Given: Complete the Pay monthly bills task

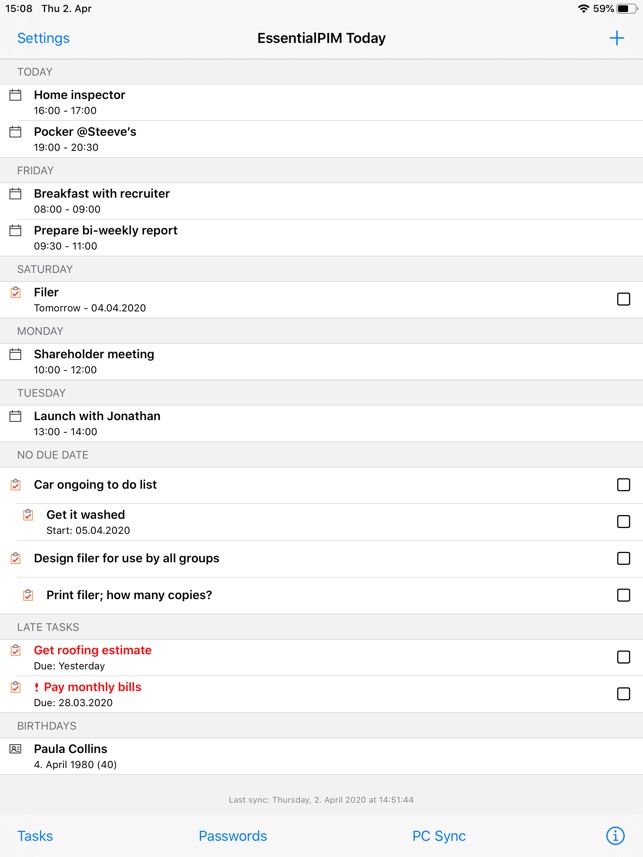Looking at the screenshot, I should coord(623,694).
